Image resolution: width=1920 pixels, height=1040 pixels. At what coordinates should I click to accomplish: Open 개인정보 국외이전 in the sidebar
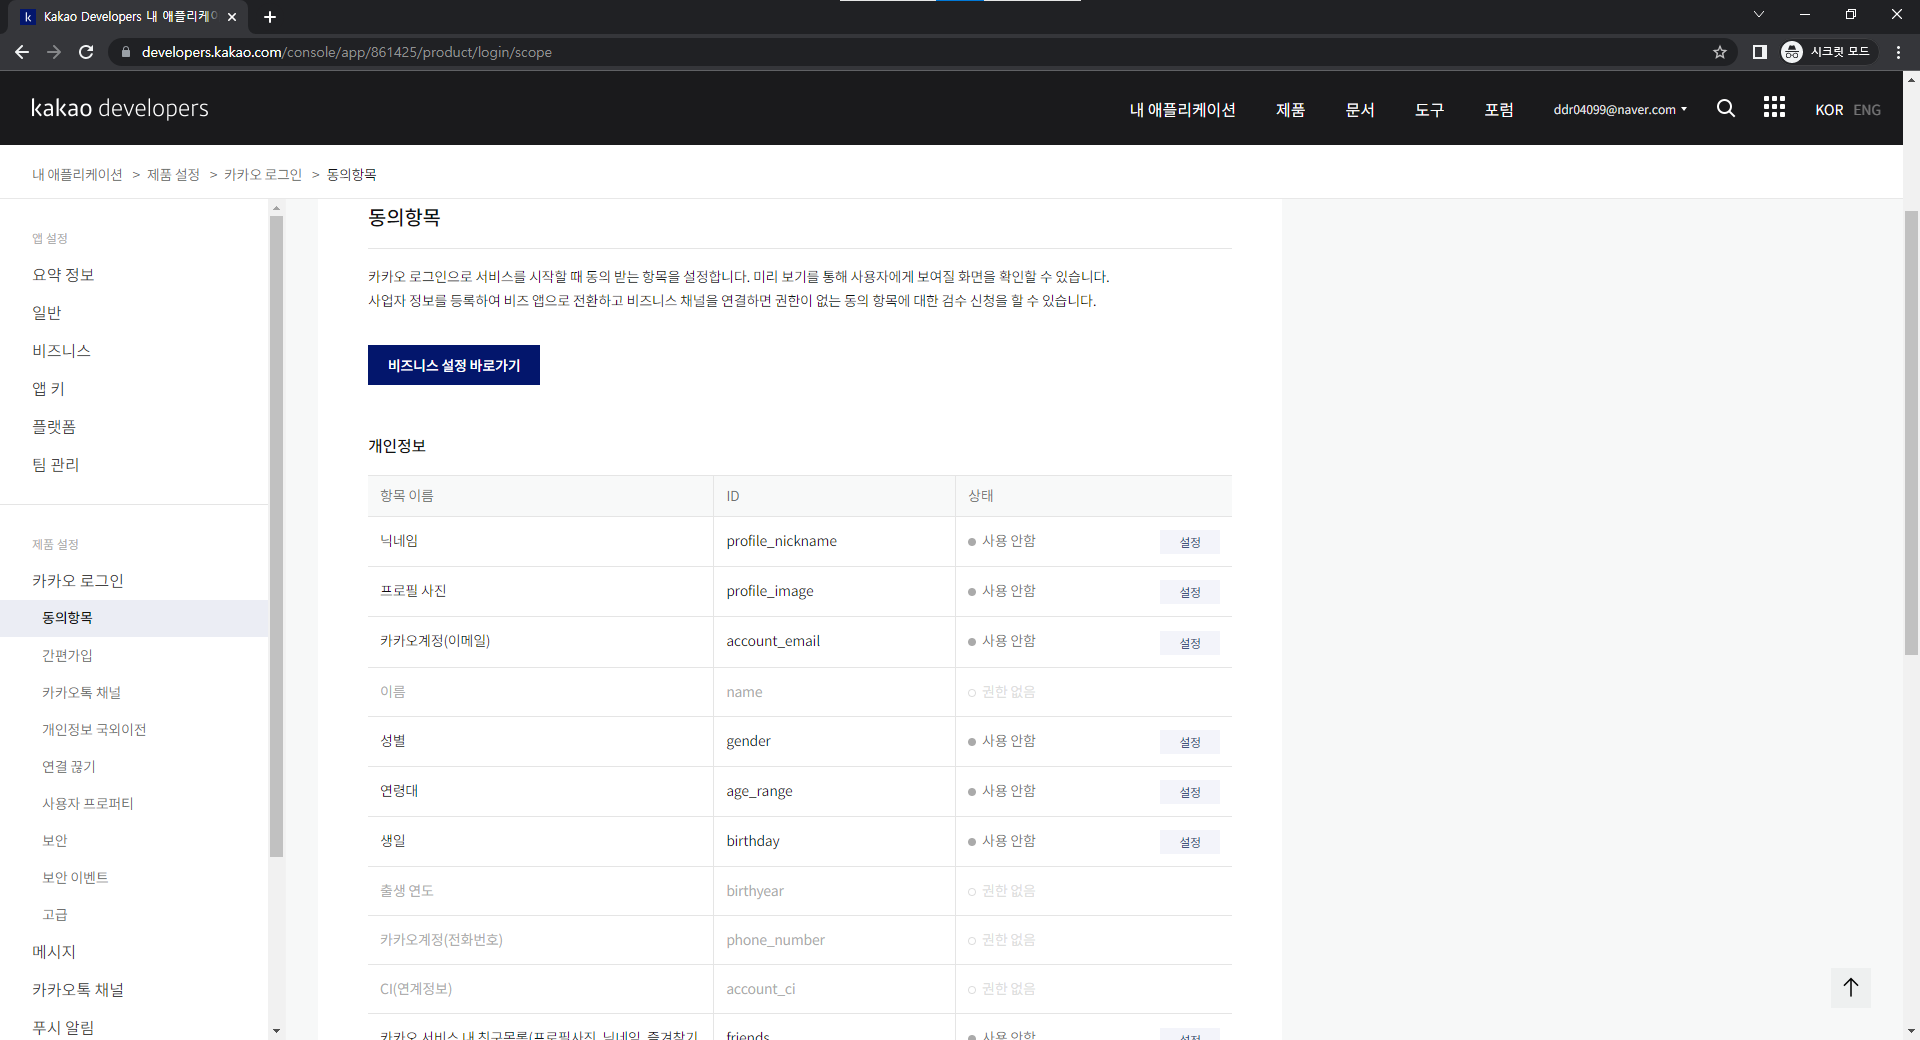(94, 730)
